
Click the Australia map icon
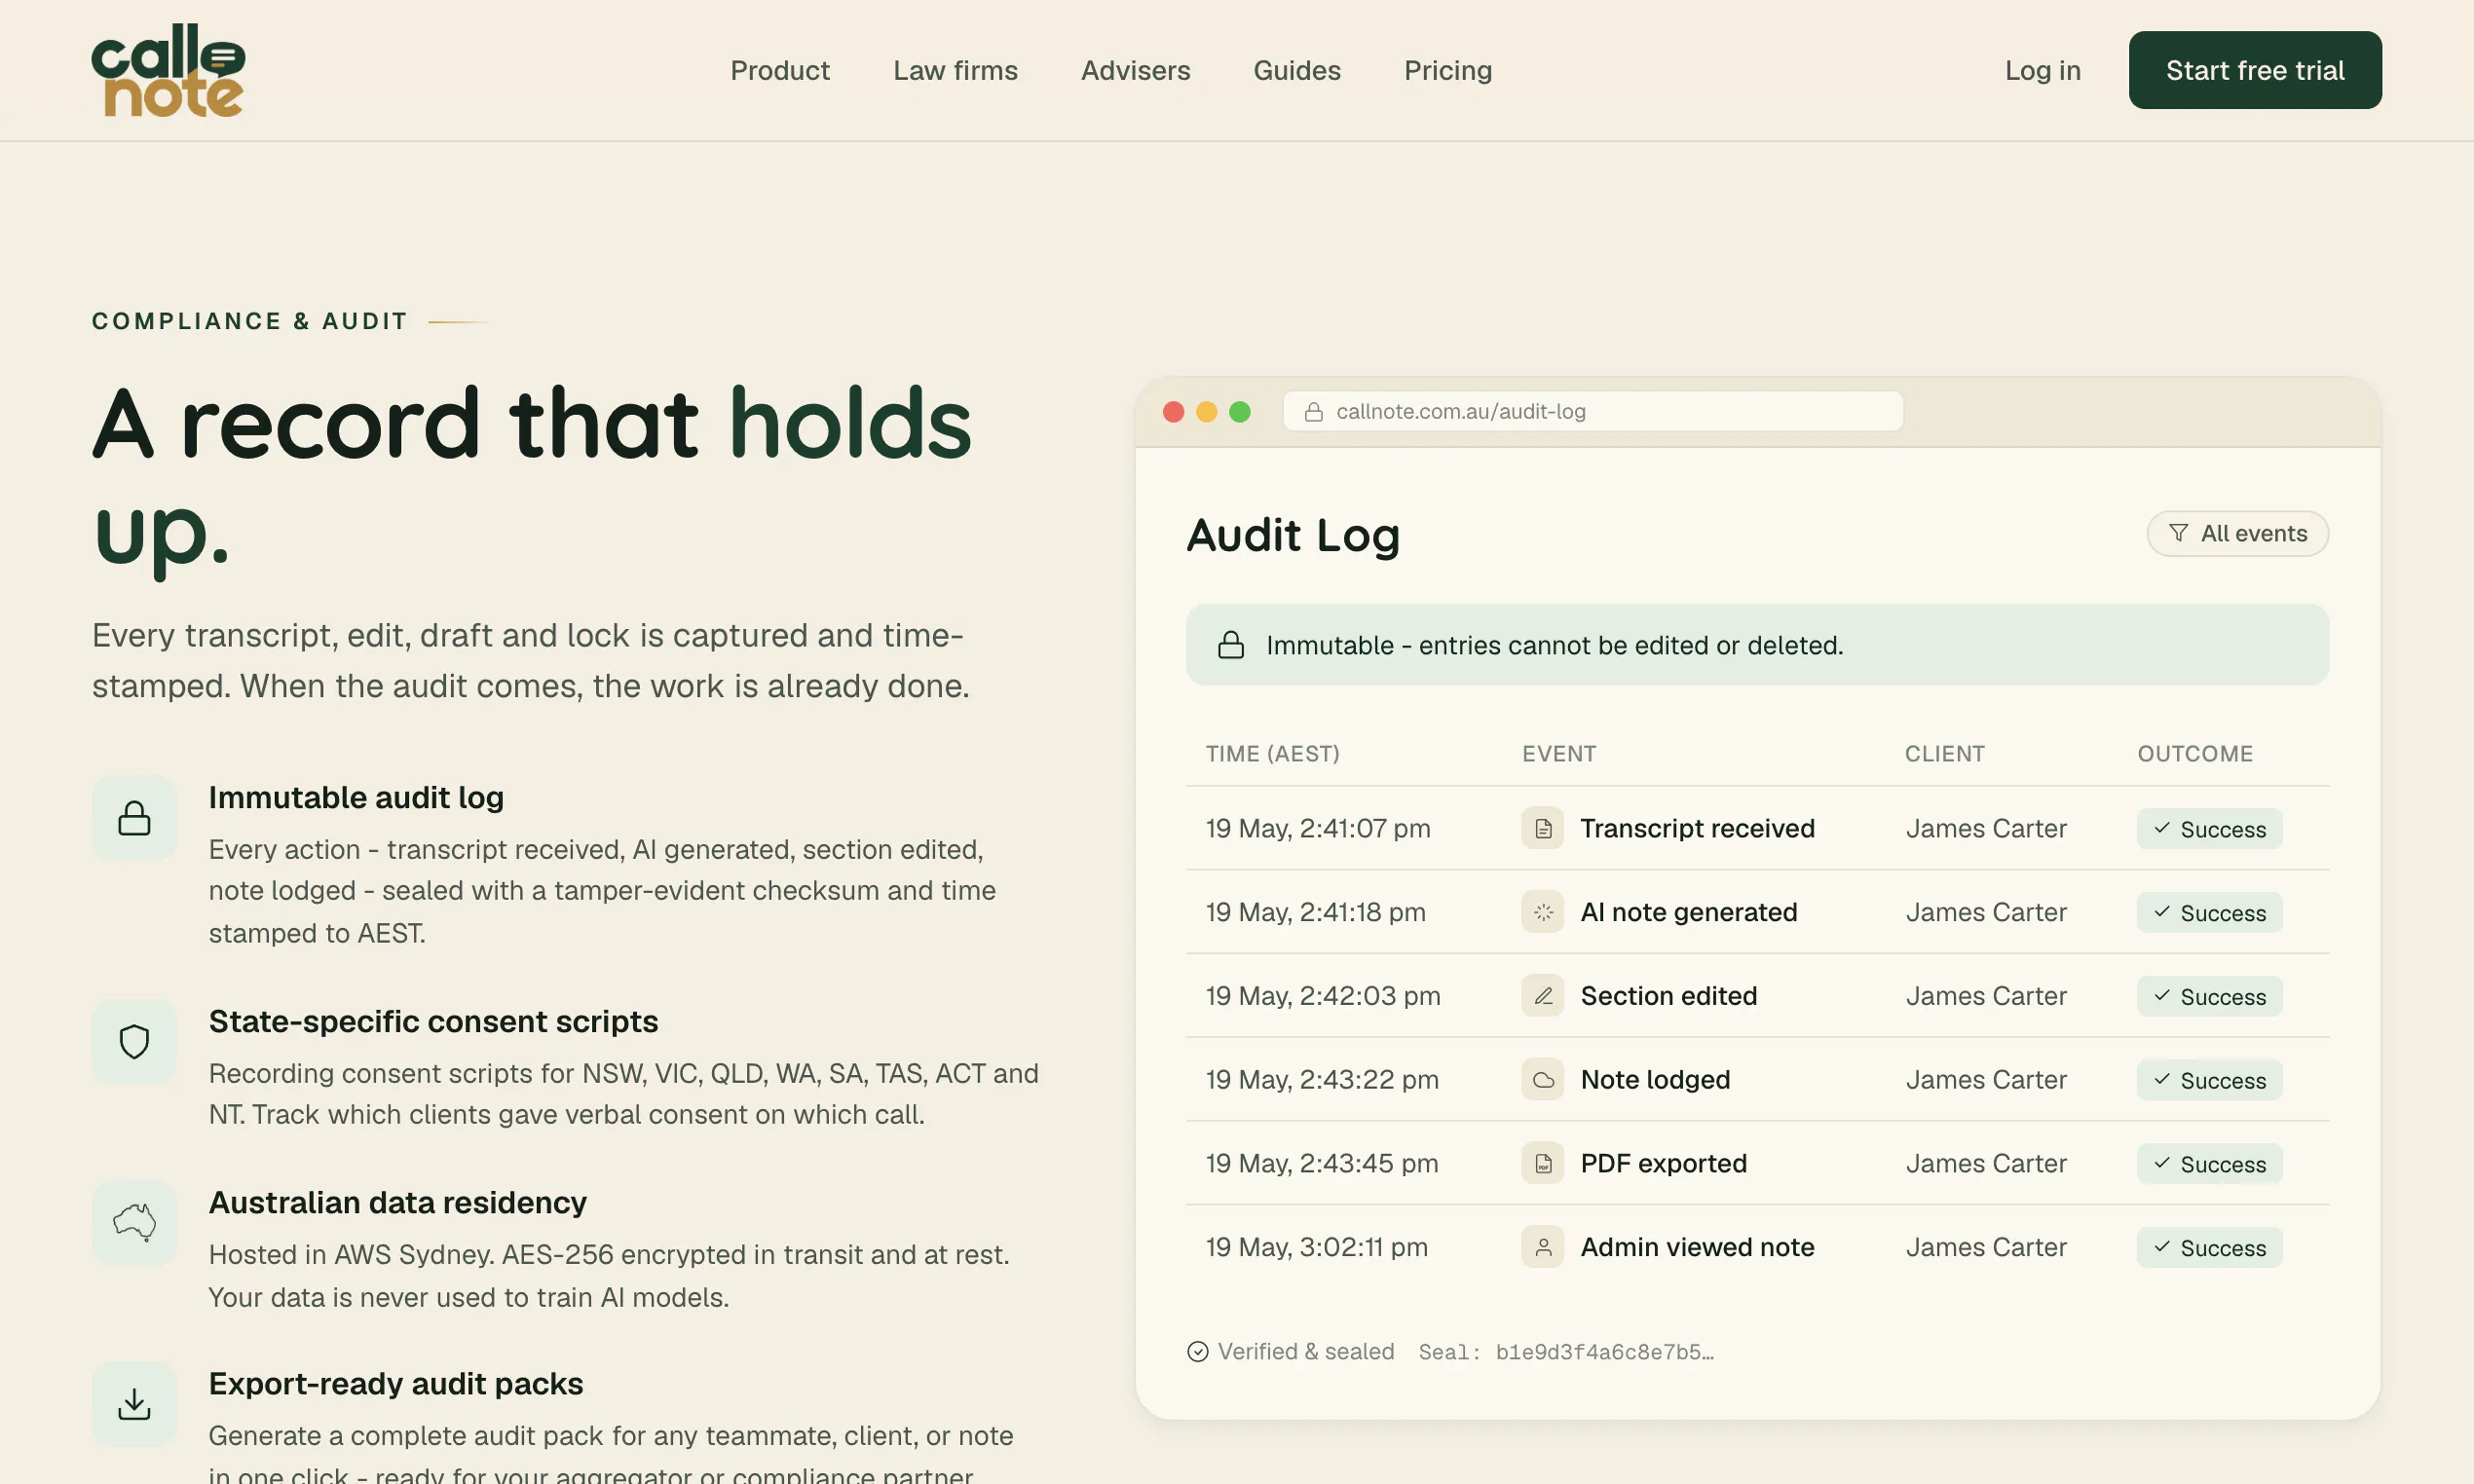pyautogui.click(x=134, y=1223)
